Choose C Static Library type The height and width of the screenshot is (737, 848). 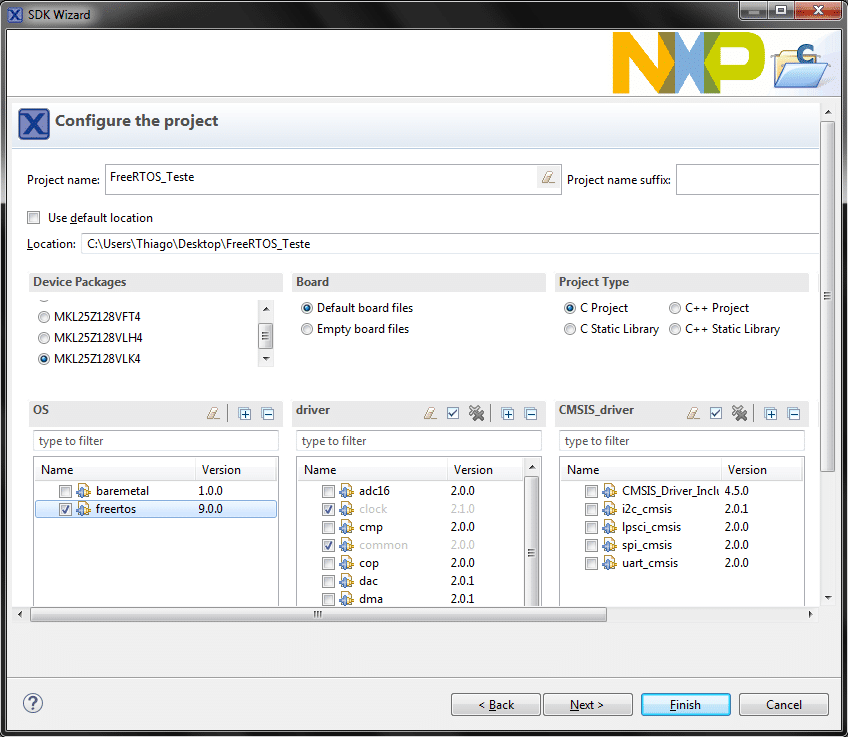point(569,329)
